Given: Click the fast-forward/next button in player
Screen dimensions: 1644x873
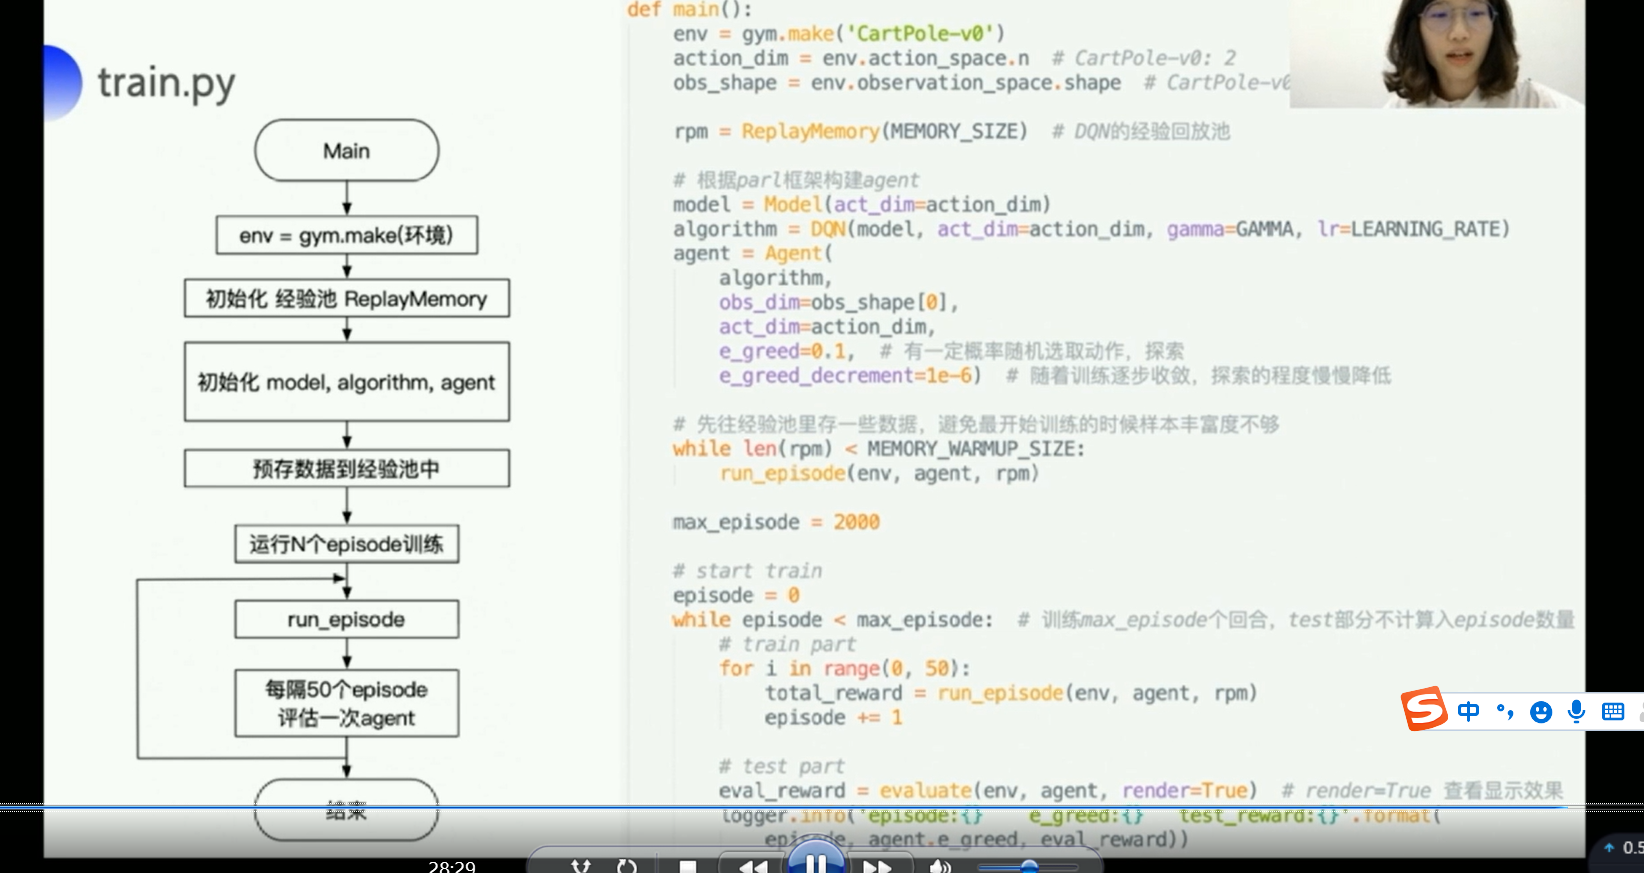Looking at the screenshot, I should pyautogui.click(x=877, y=866).
